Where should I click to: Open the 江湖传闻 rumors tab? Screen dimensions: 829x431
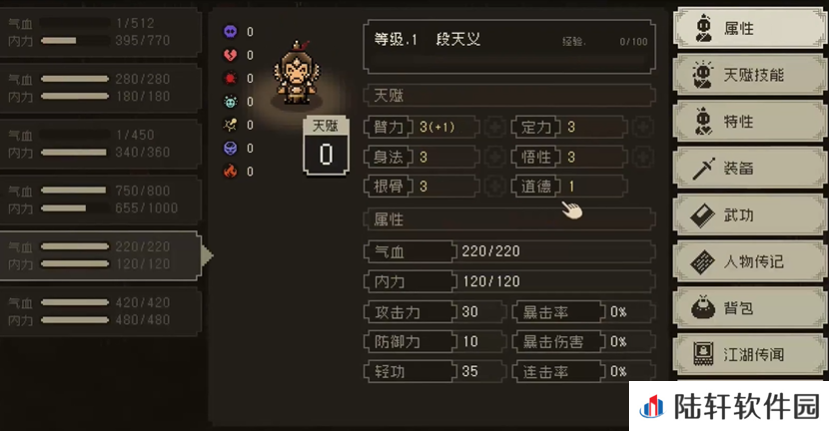(750, 354)
